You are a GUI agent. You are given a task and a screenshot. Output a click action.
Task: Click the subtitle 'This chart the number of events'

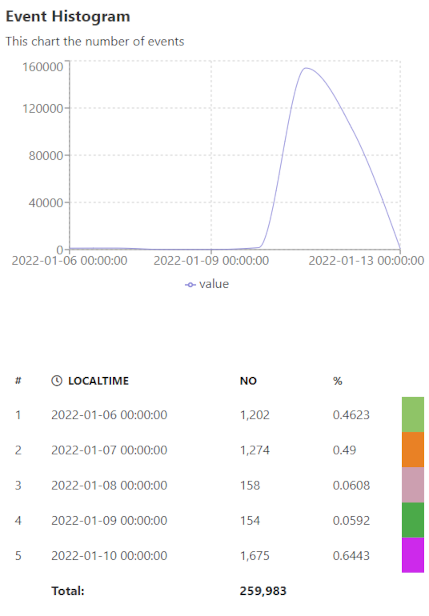pos(95,41)
